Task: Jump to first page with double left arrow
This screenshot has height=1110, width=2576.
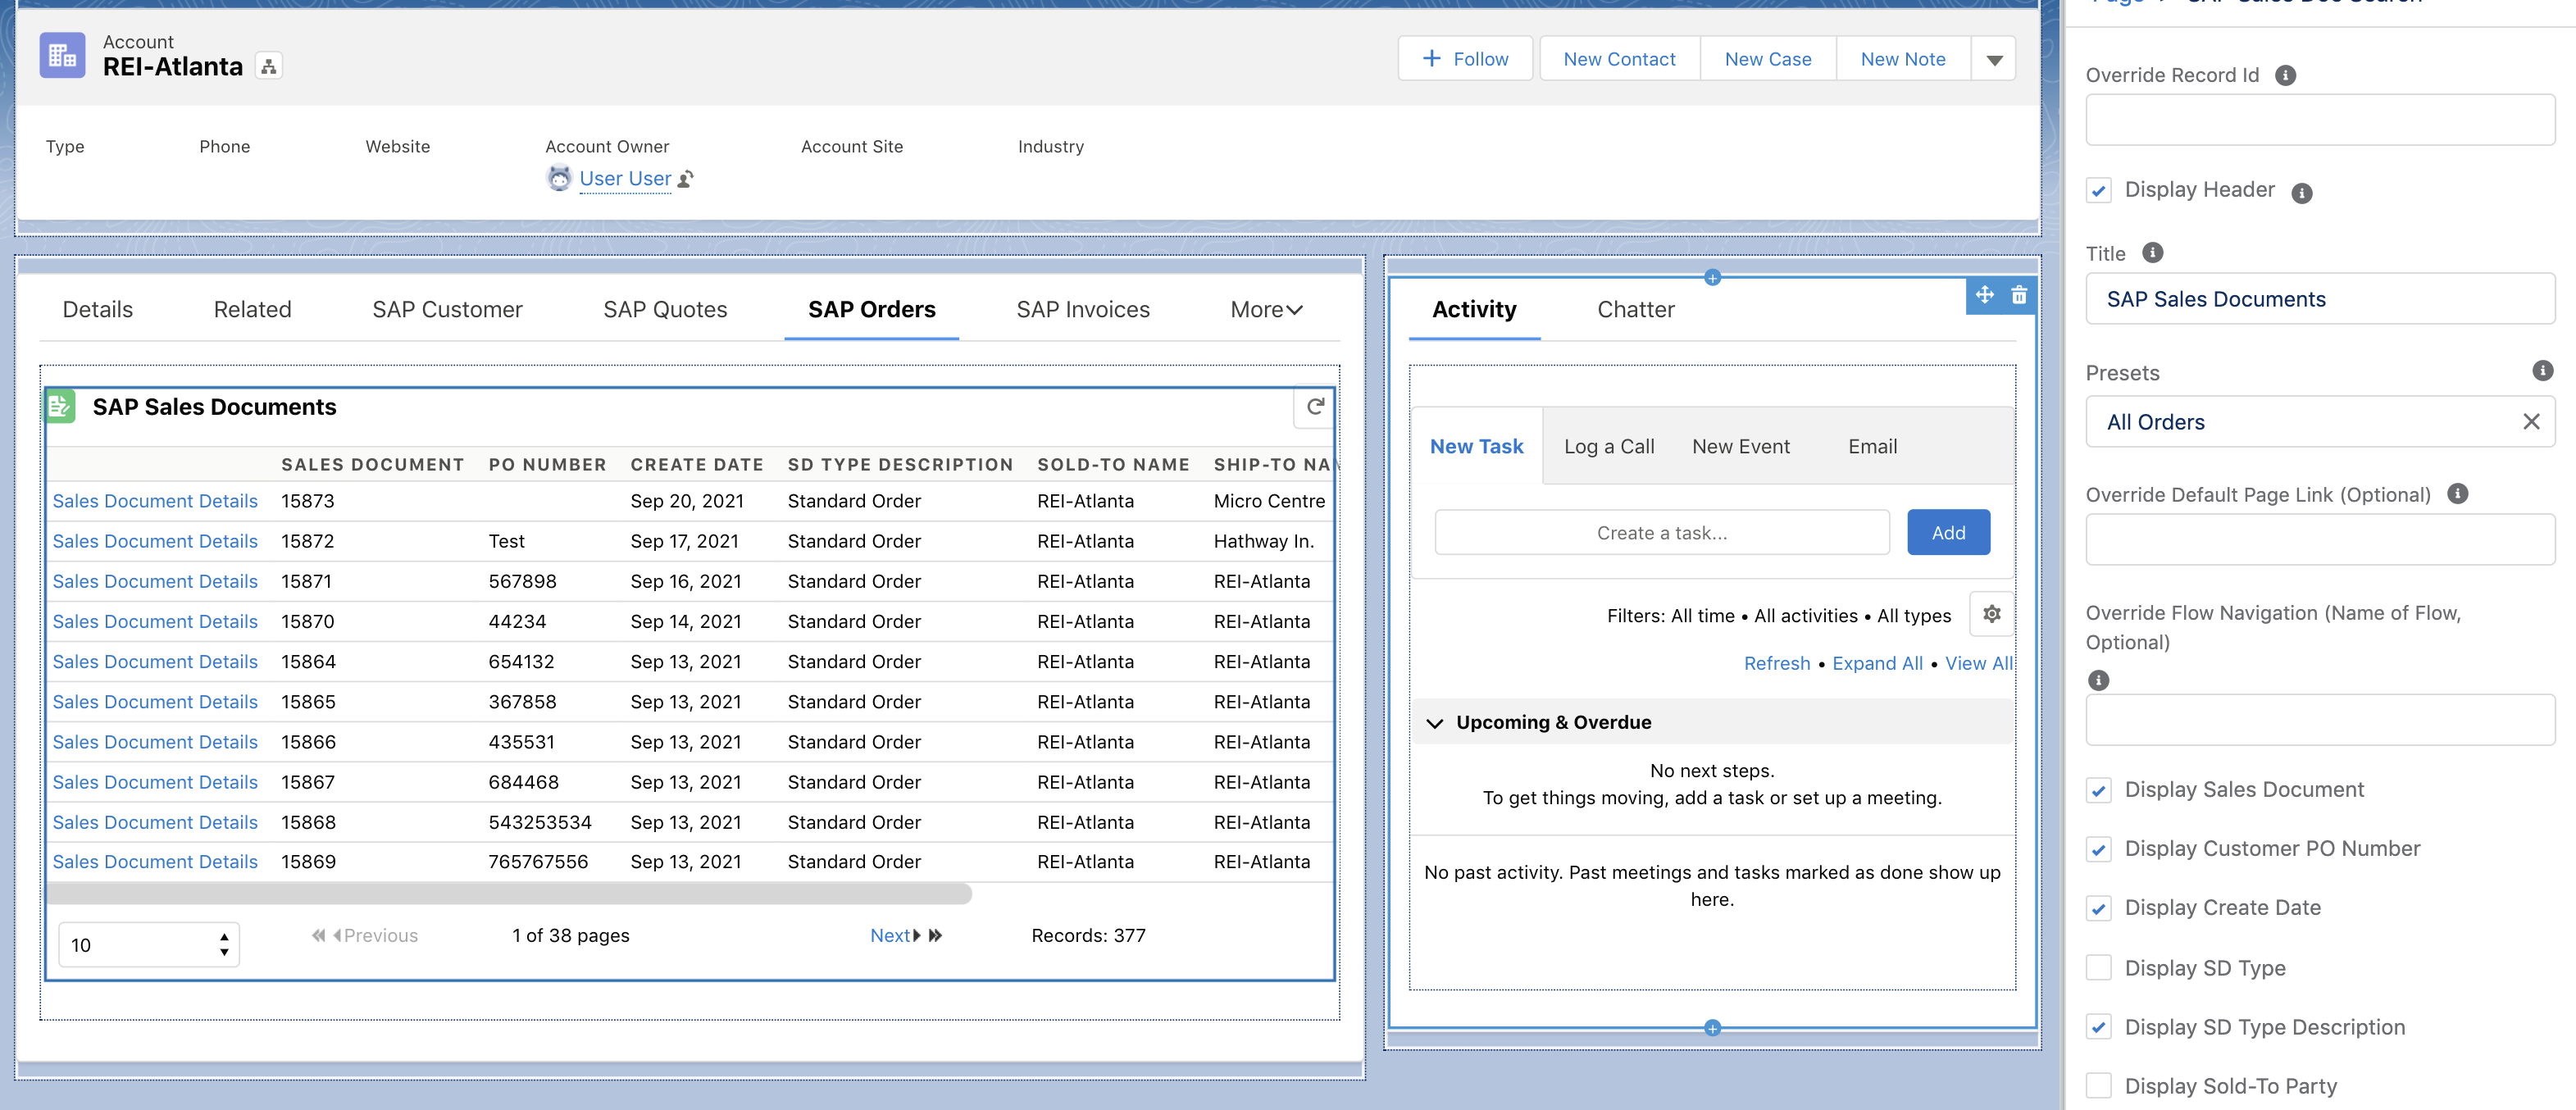Action: pyautogui.click(x=318, y=935)
